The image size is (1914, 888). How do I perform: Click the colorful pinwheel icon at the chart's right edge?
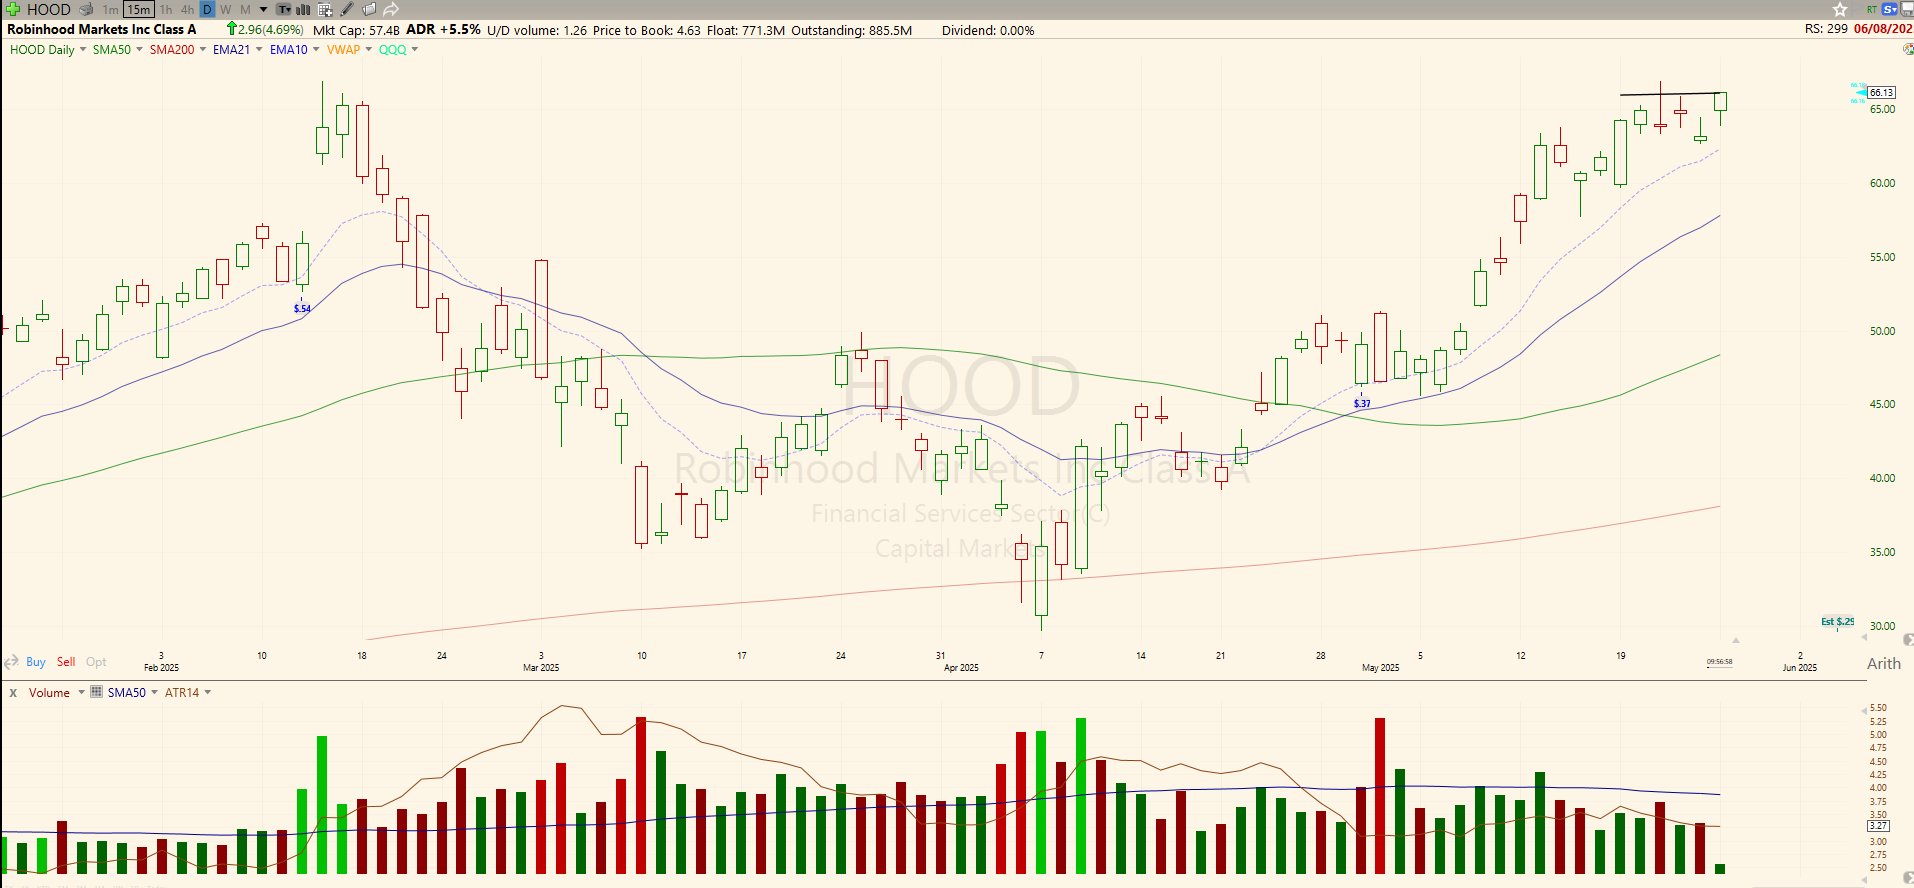[1908, 49]
